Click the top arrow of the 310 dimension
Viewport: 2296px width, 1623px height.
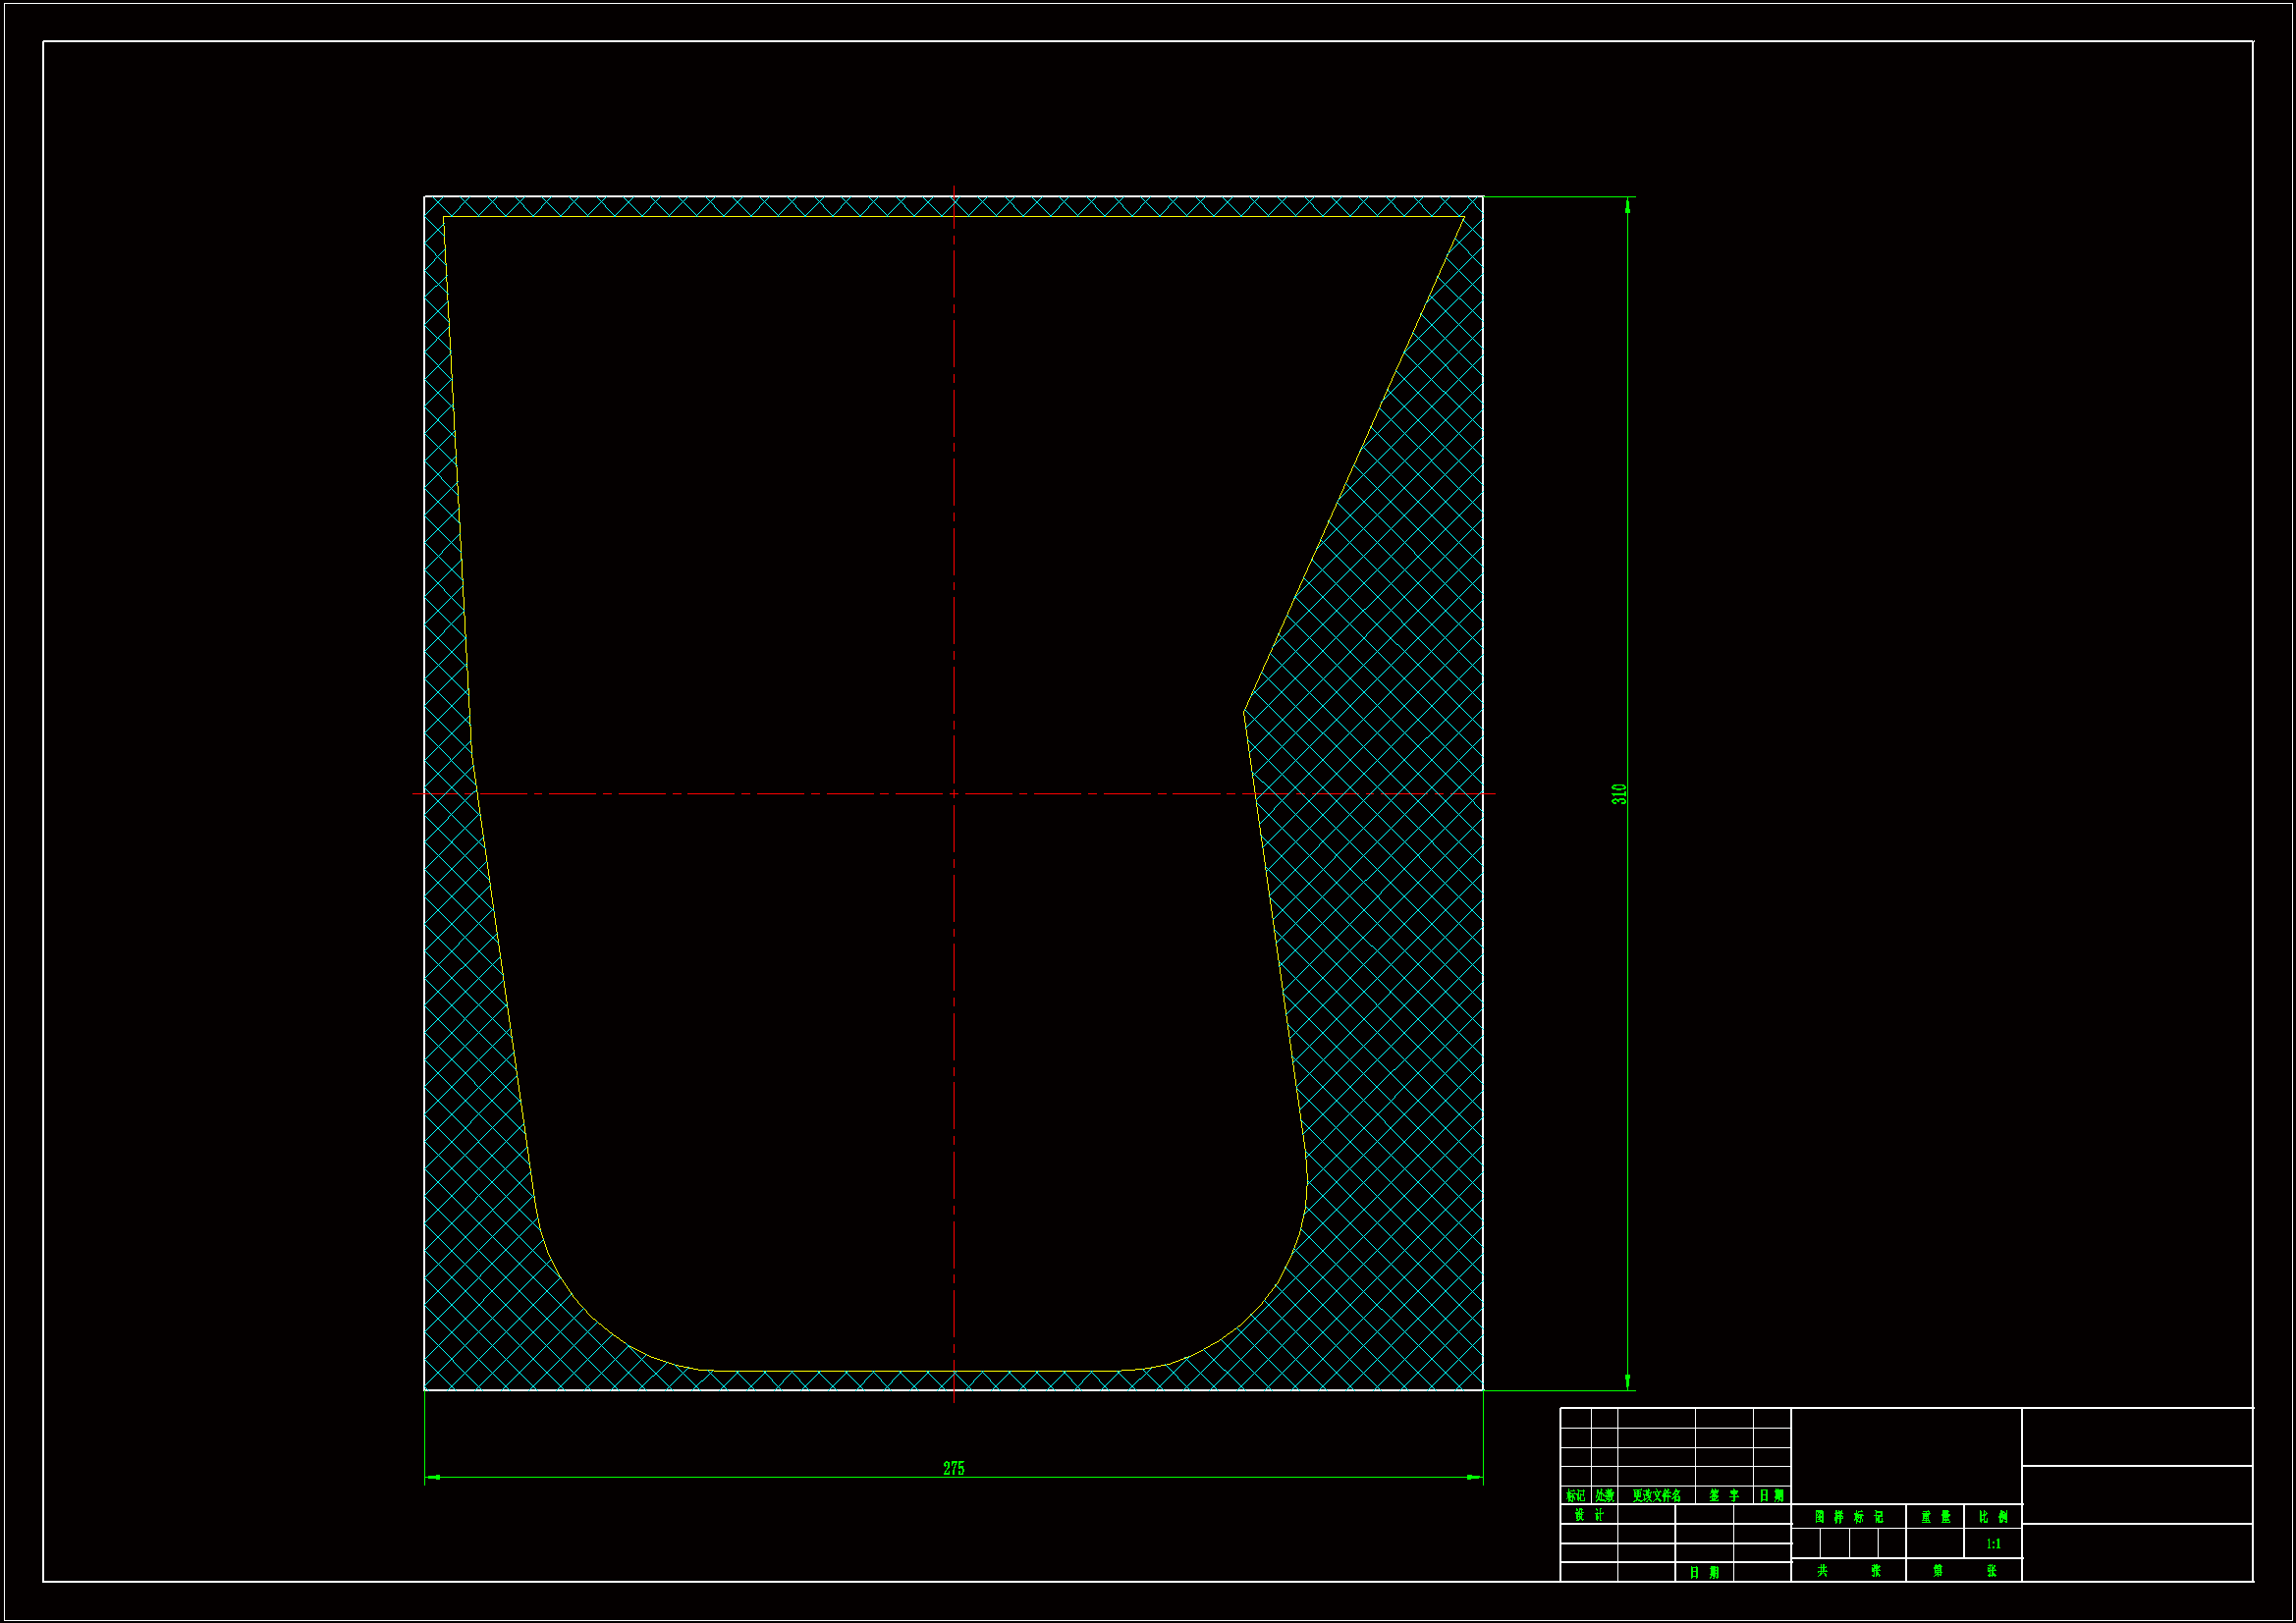[x=1628, y=206]
